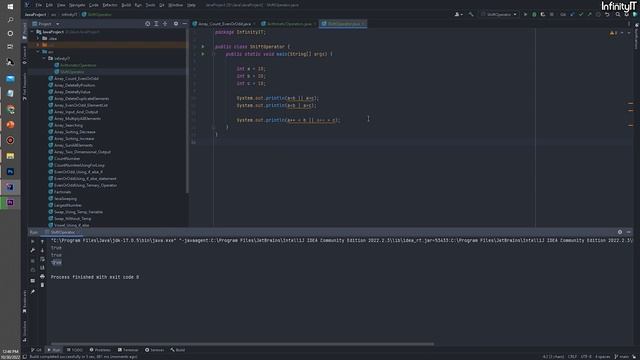Click the Mail app in taskbar
Image resolution: width=640 pixels, height=360 pixels.
[10, 78]
